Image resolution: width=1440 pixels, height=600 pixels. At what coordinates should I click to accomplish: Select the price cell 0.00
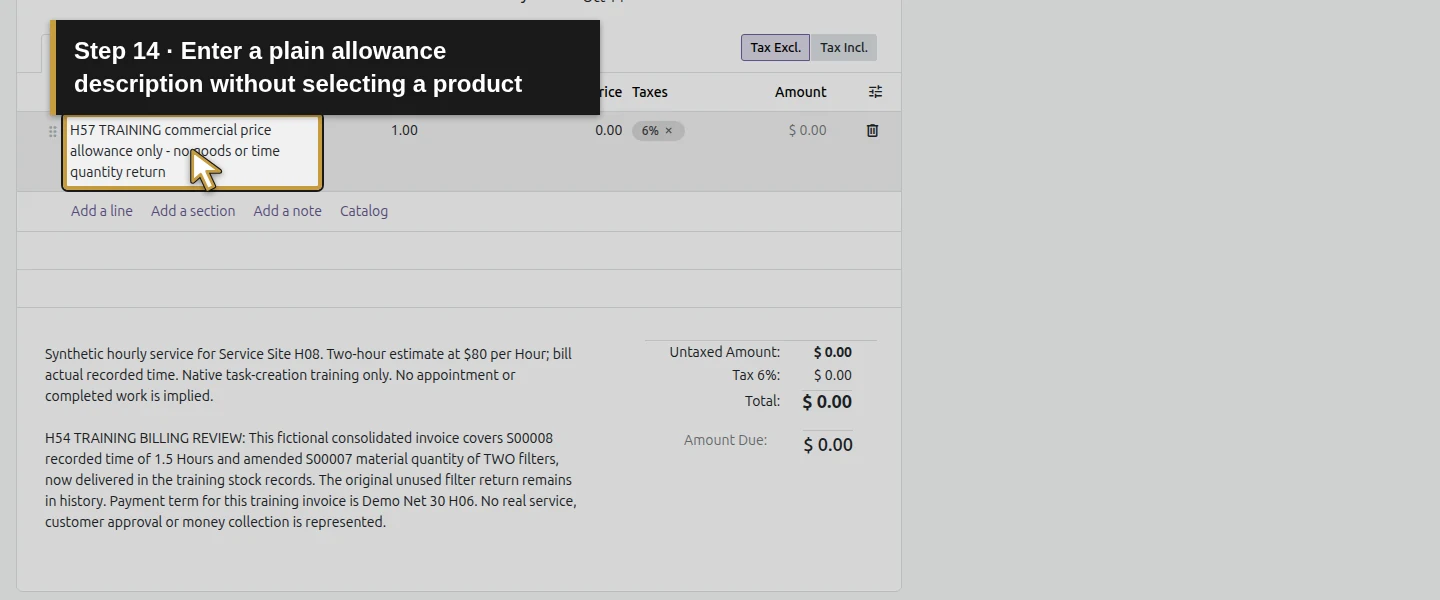click(x=608, y=130)
